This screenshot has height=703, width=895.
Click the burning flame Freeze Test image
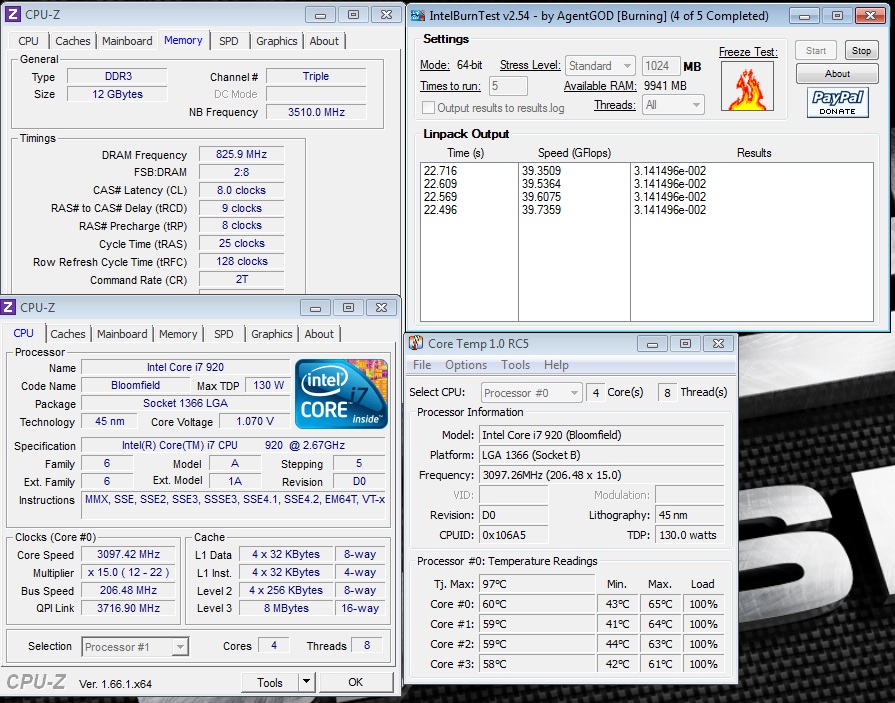click(x=747, y=86)
